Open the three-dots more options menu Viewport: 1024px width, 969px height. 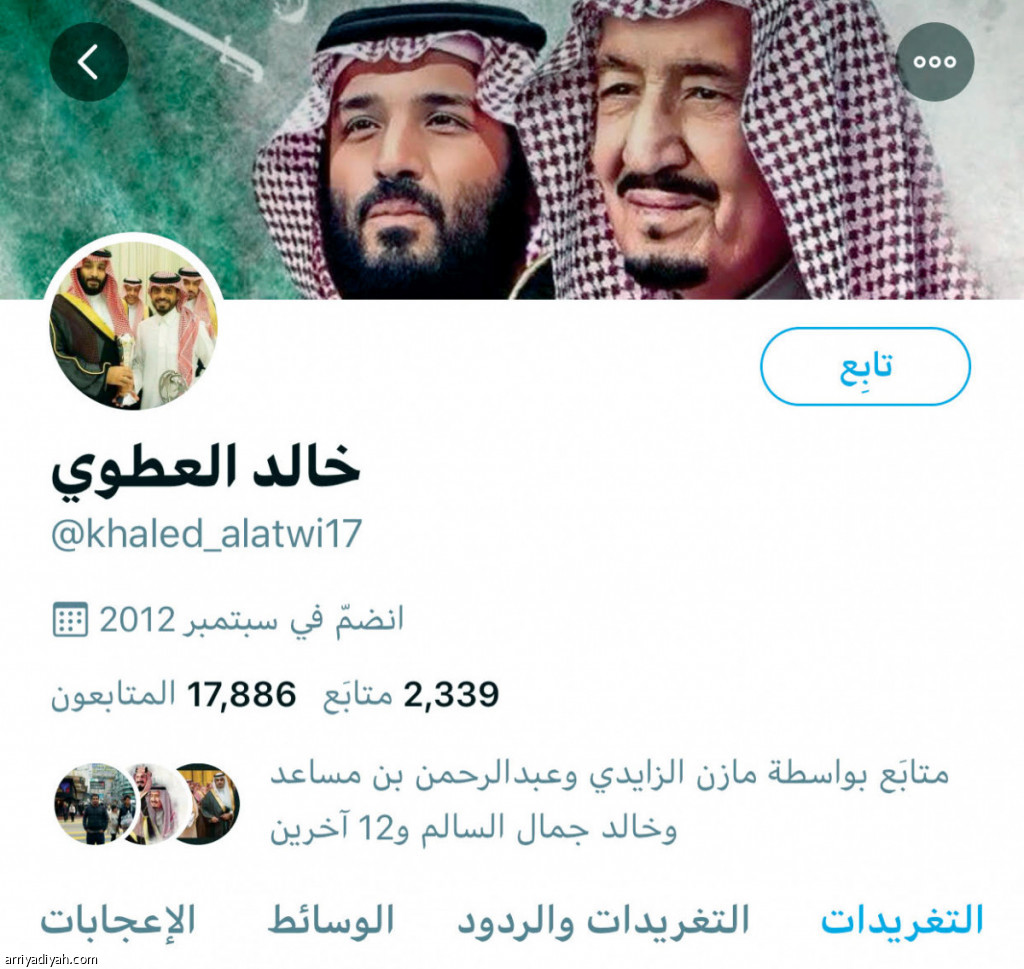click(935, 62)
